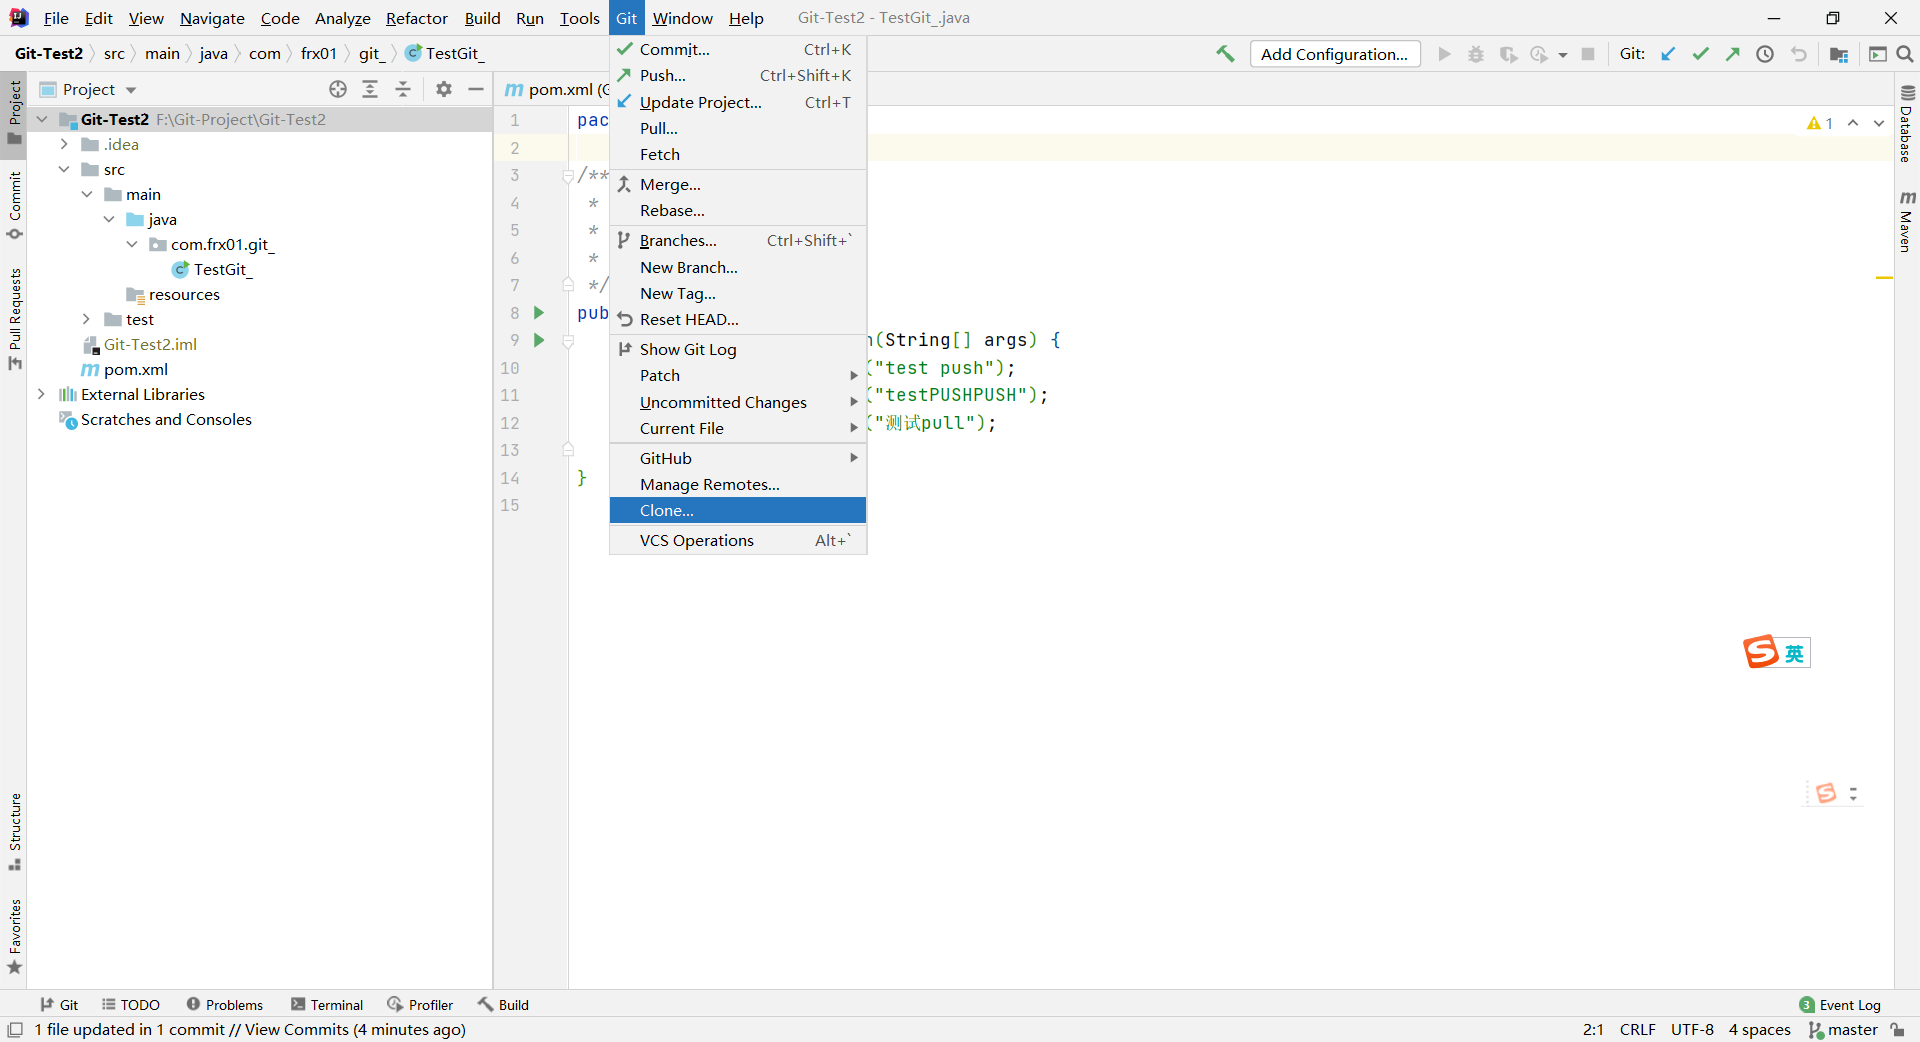Click CRLF line separator in status bar

click(x=1638, y=1029)
